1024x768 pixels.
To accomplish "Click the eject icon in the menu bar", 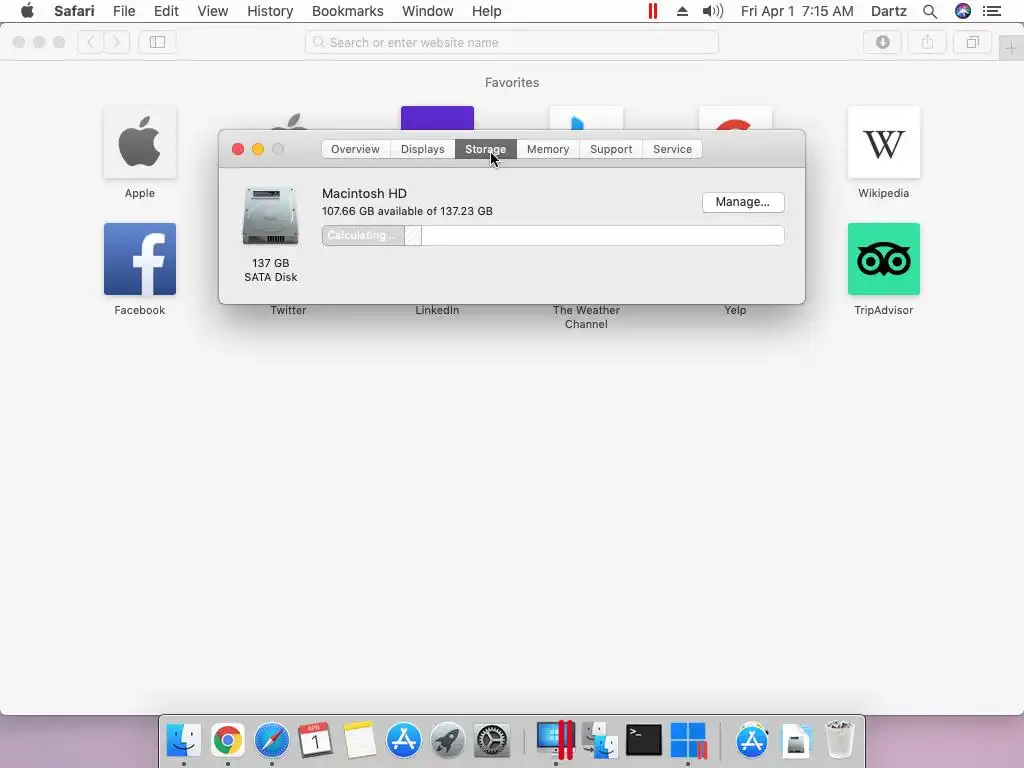I will click(x=682, y=11).
